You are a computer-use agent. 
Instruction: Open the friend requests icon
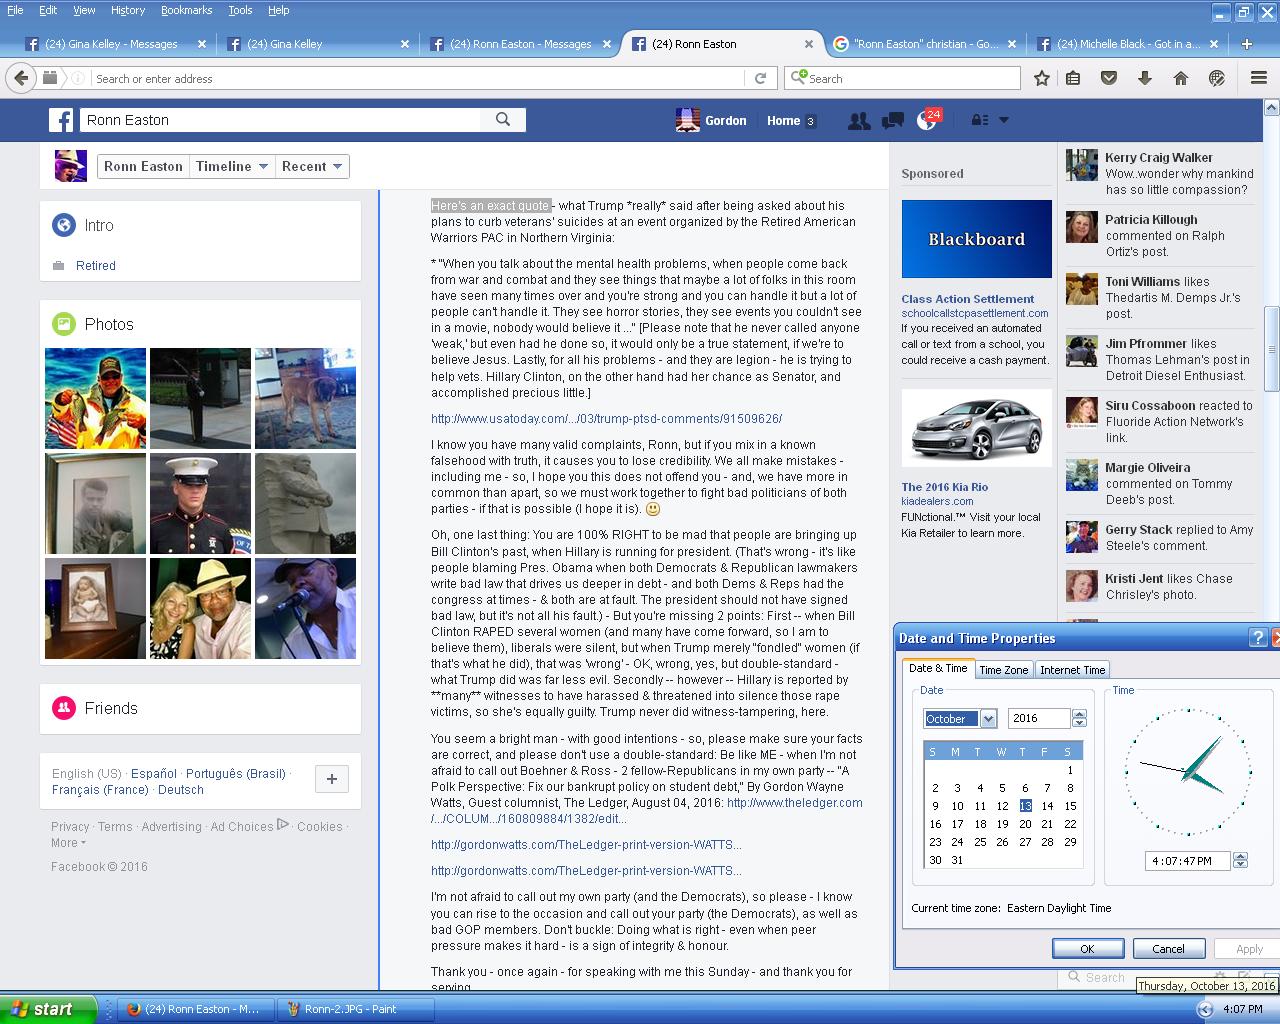click(858, 121)
